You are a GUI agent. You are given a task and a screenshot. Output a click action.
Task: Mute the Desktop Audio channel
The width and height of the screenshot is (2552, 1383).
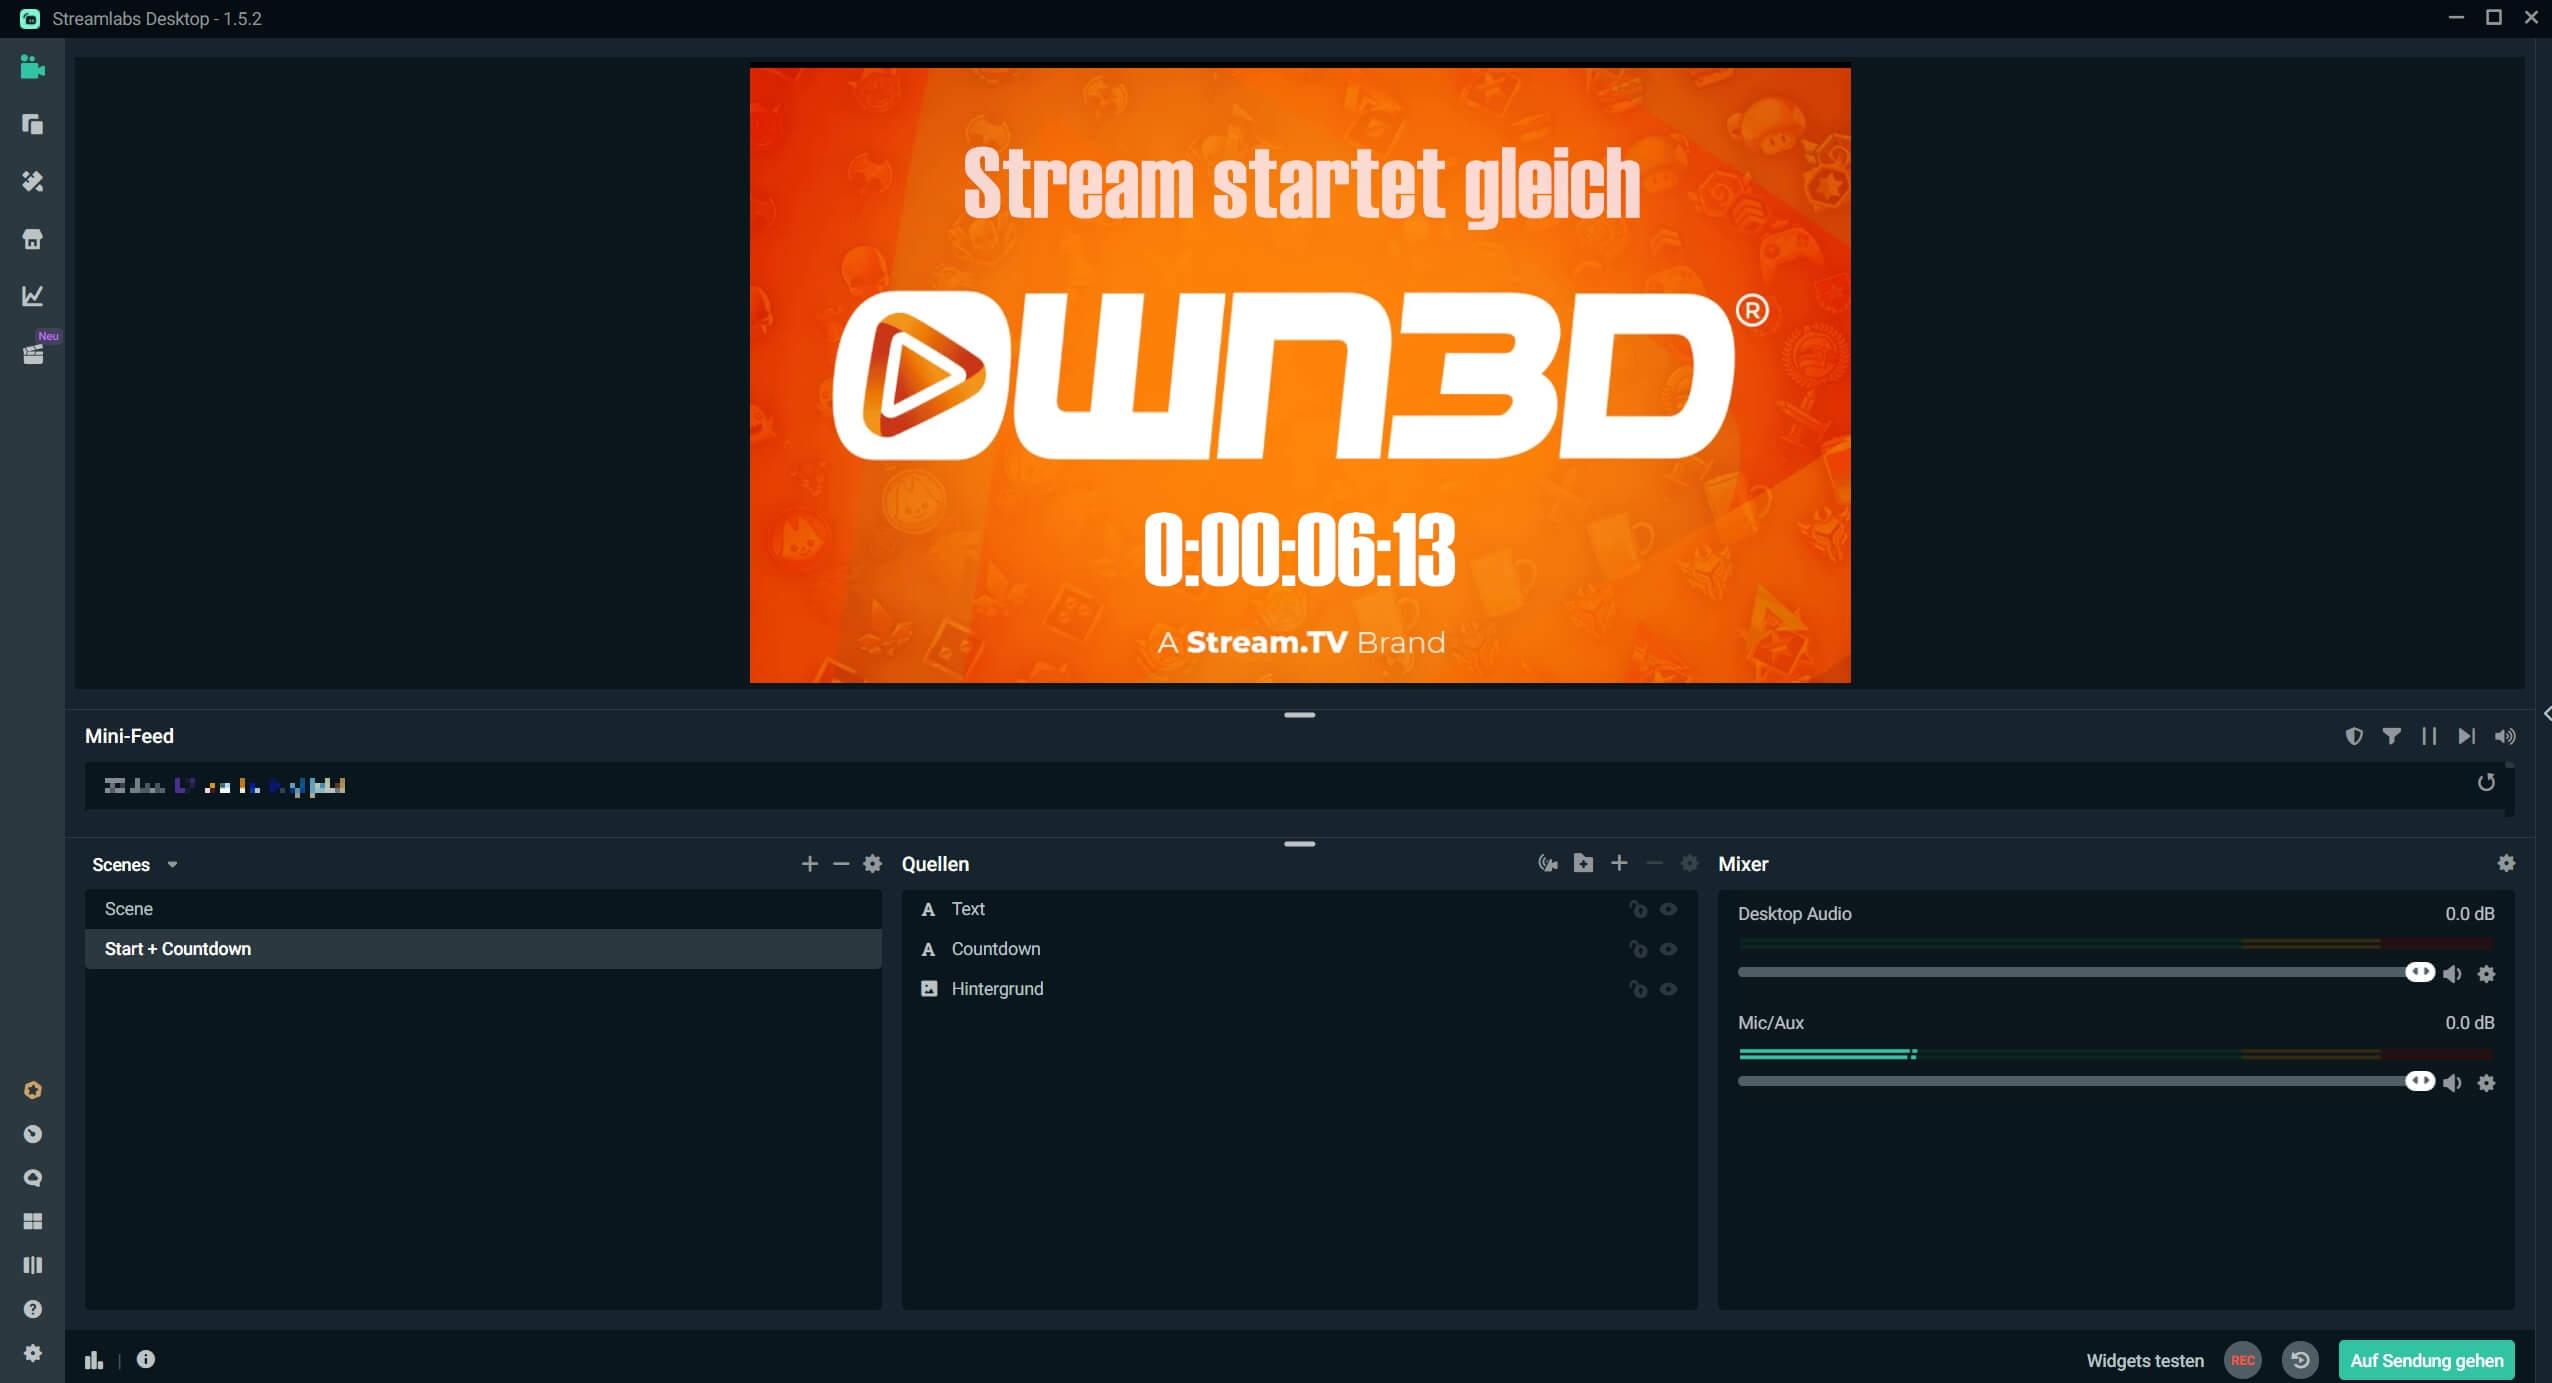(x=2452, y=974)
